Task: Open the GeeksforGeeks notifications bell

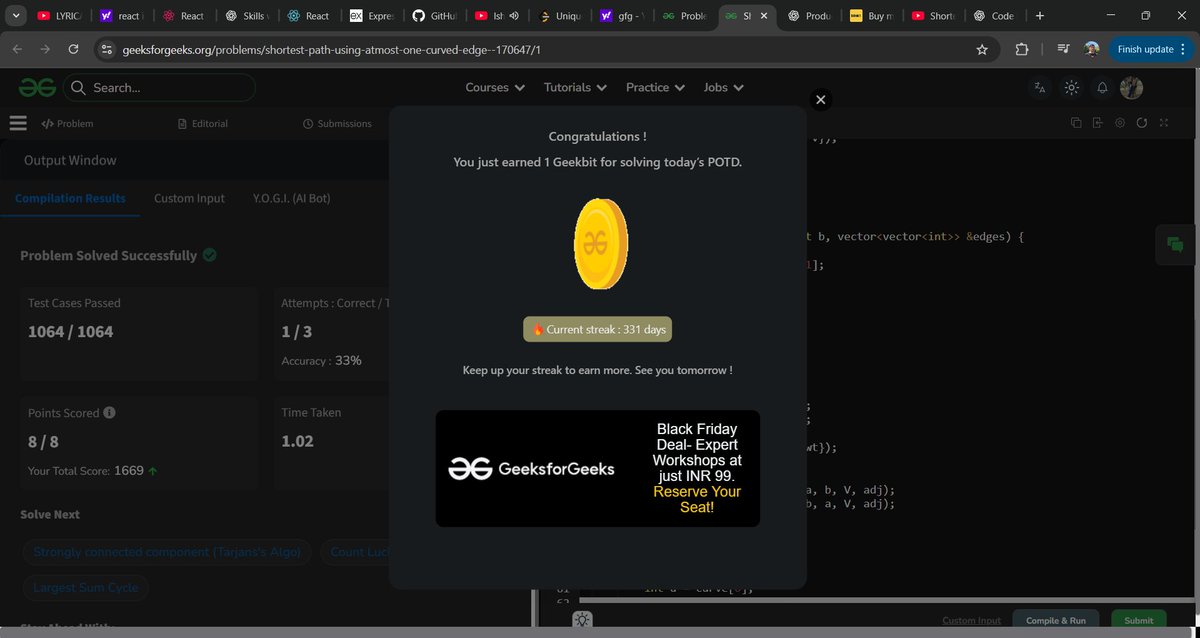Action: 1102,88
